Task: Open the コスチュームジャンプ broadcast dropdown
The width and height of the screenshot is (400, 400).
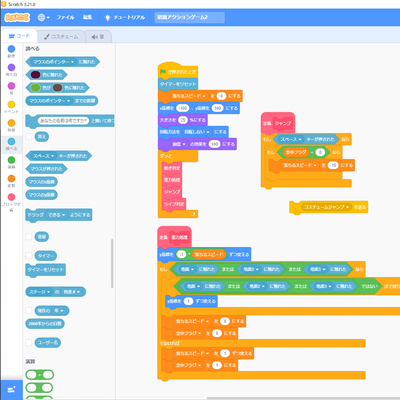Action: (327, 207)
